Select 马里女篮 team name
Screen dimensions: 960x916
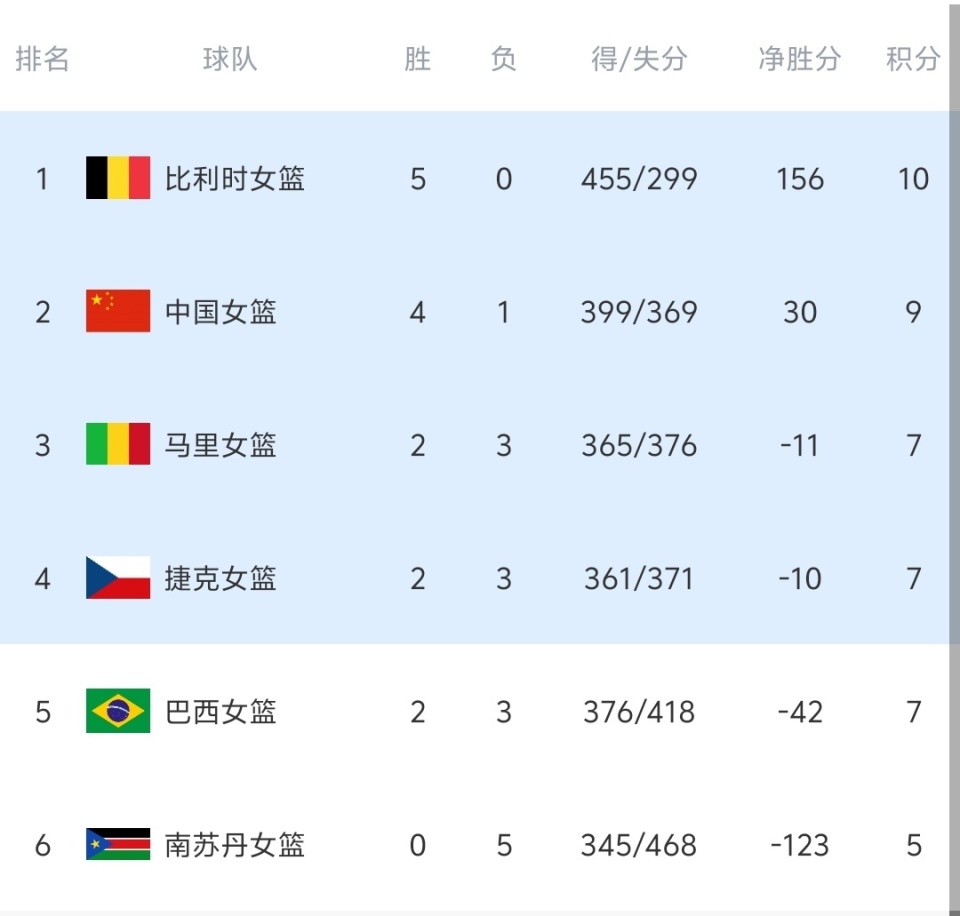point(221,445)
